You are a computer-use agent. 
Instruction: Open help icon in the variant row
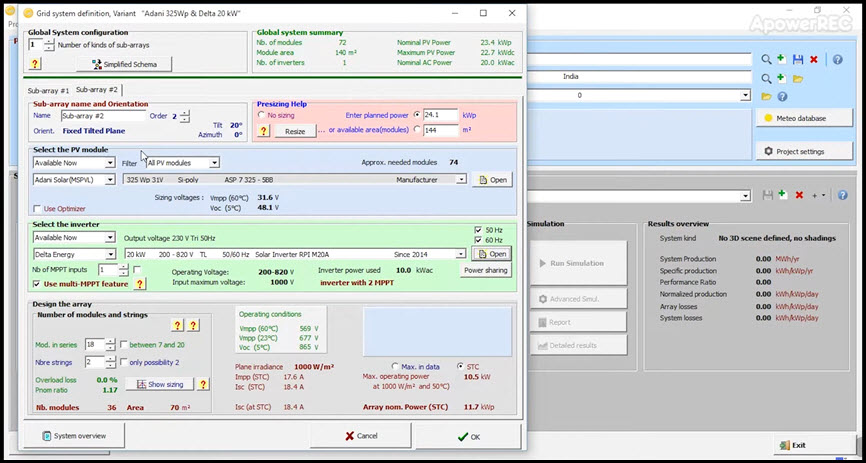coord(842,195)
